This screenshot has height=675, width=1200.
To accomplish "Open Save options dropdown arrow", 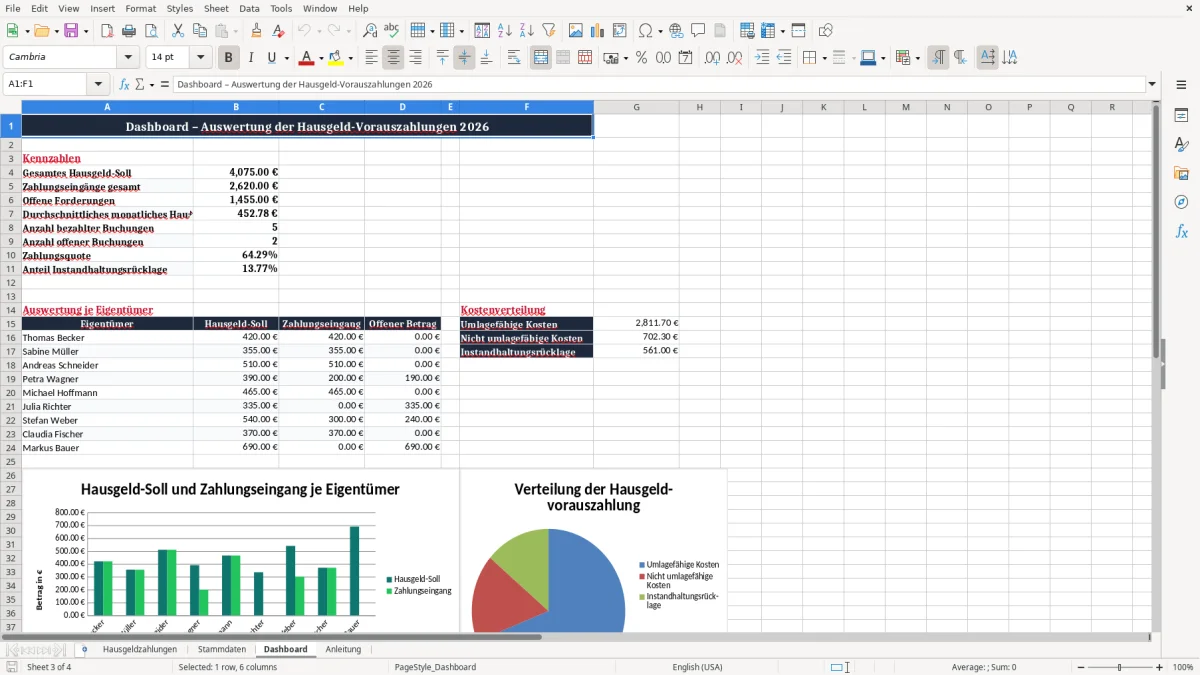I will click(x=86, y=31).
